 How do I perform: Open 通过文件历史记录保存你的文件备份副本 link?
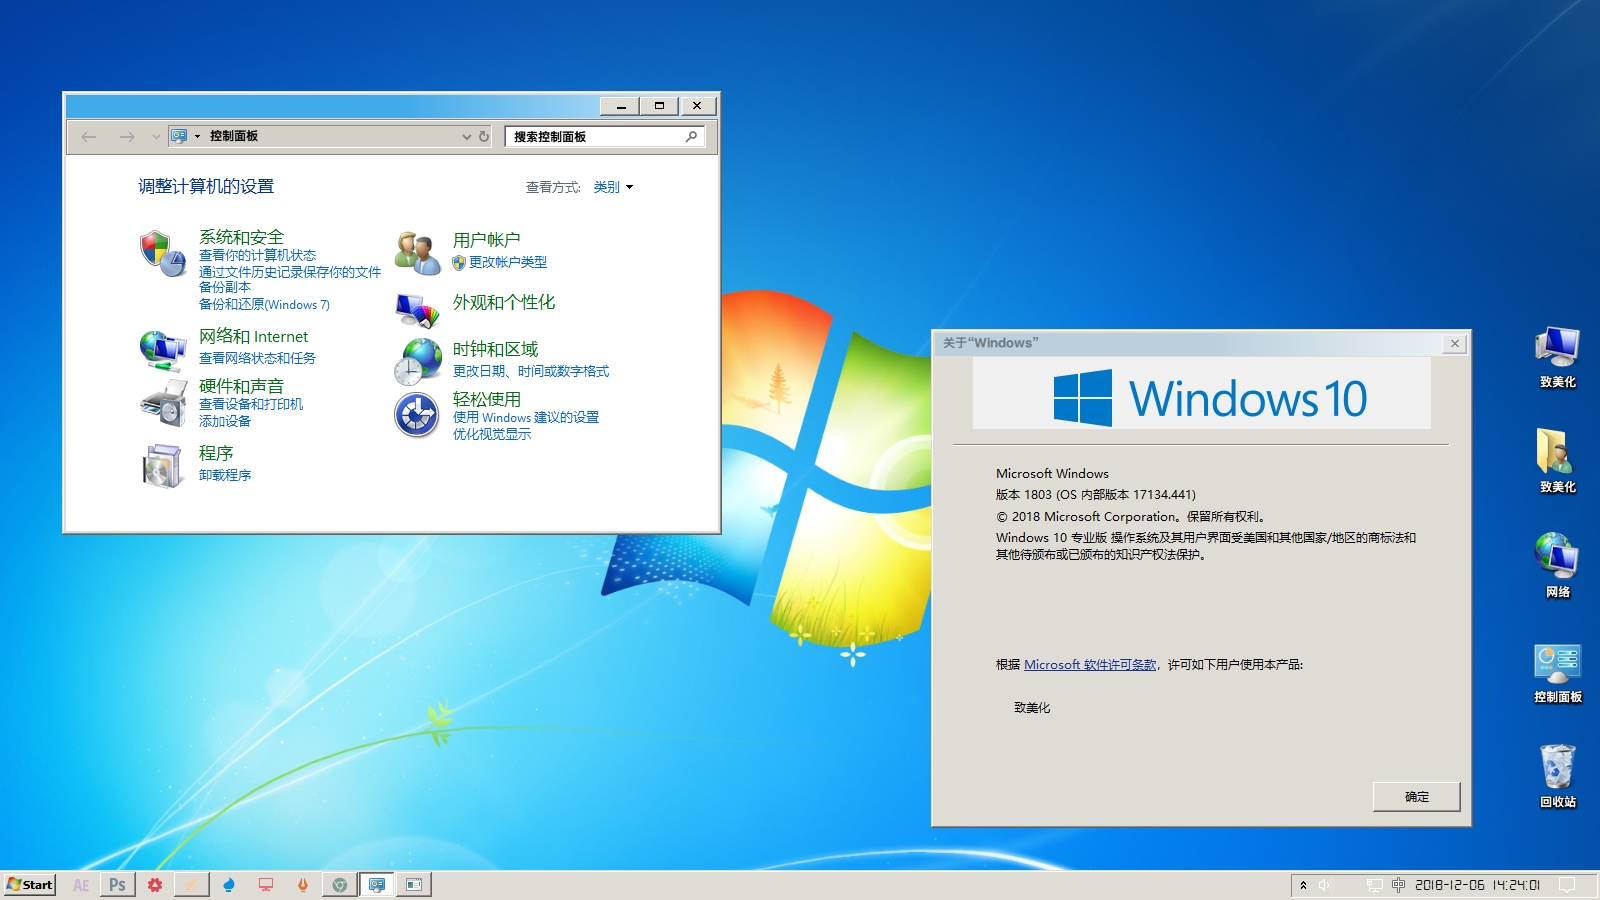(289, 279)
